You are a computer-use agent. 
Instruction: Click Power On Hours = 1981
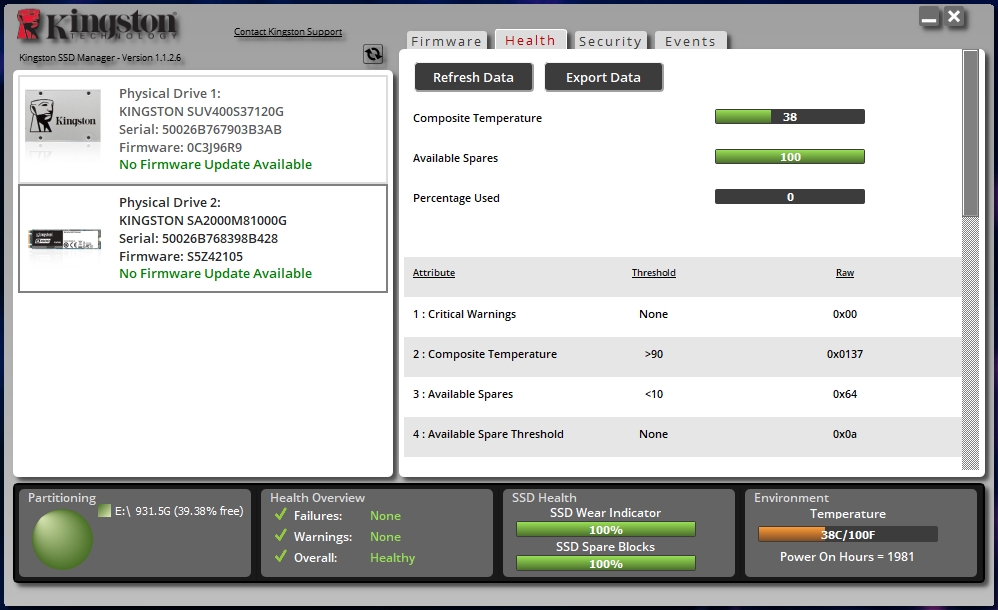847,557
